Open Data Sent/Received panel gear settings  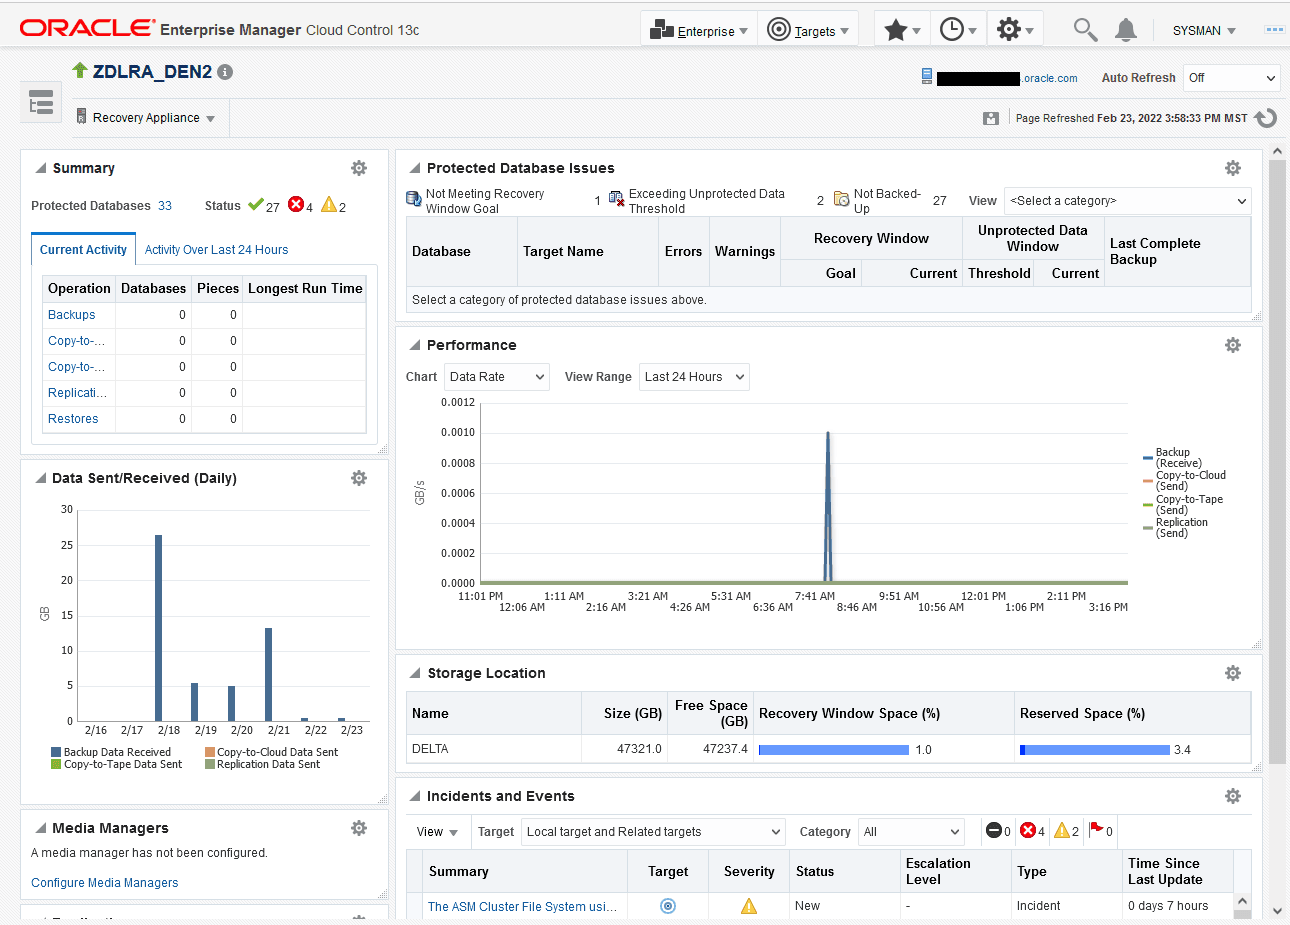359,478
